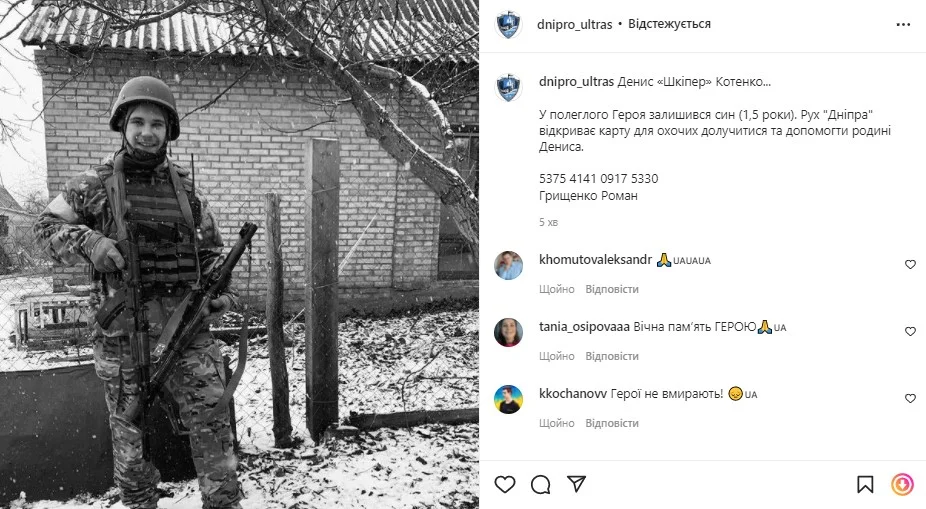Click the black-and-white soldier photo
Viewport: 926px width, 509px height.
pos(239,254)
